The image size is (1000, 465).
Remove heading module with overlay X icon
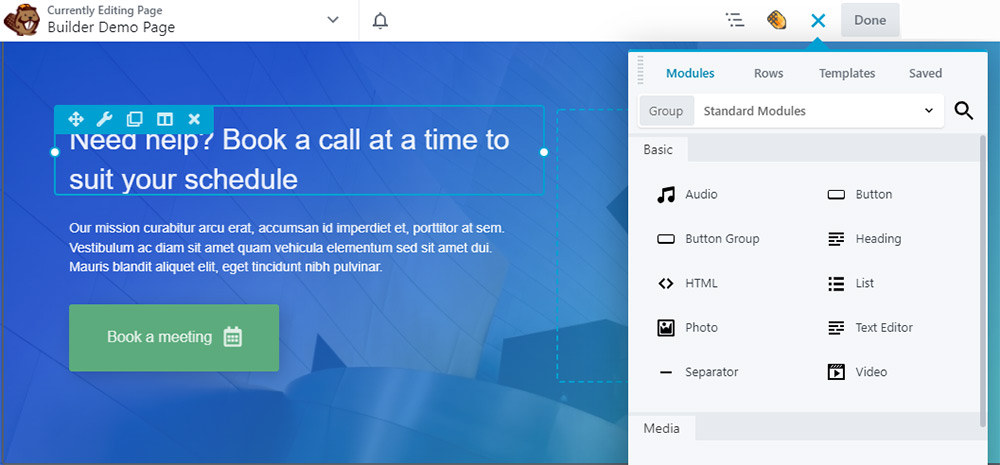(x=195, y=119)
